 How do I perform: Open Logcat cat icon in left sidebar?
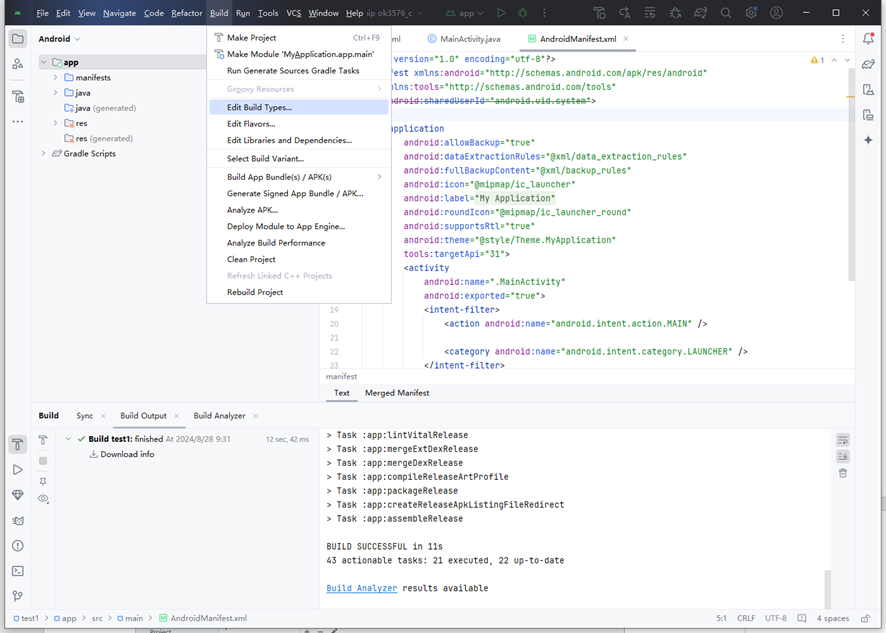click(18, 521)
